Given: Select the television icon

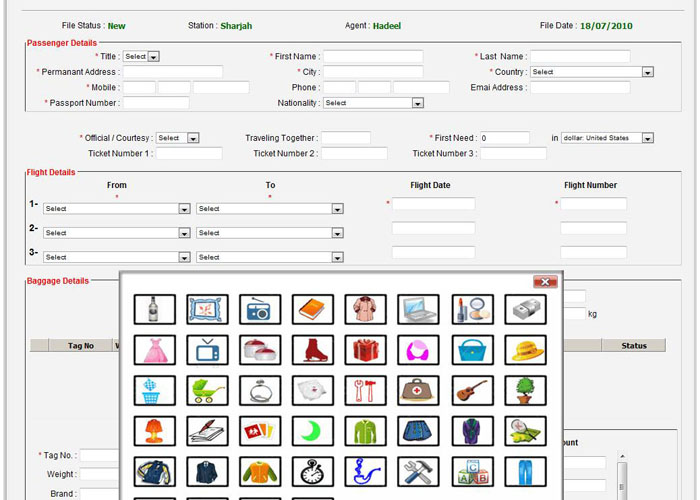Looking at the screenshot, I should [x=207, y=350].
